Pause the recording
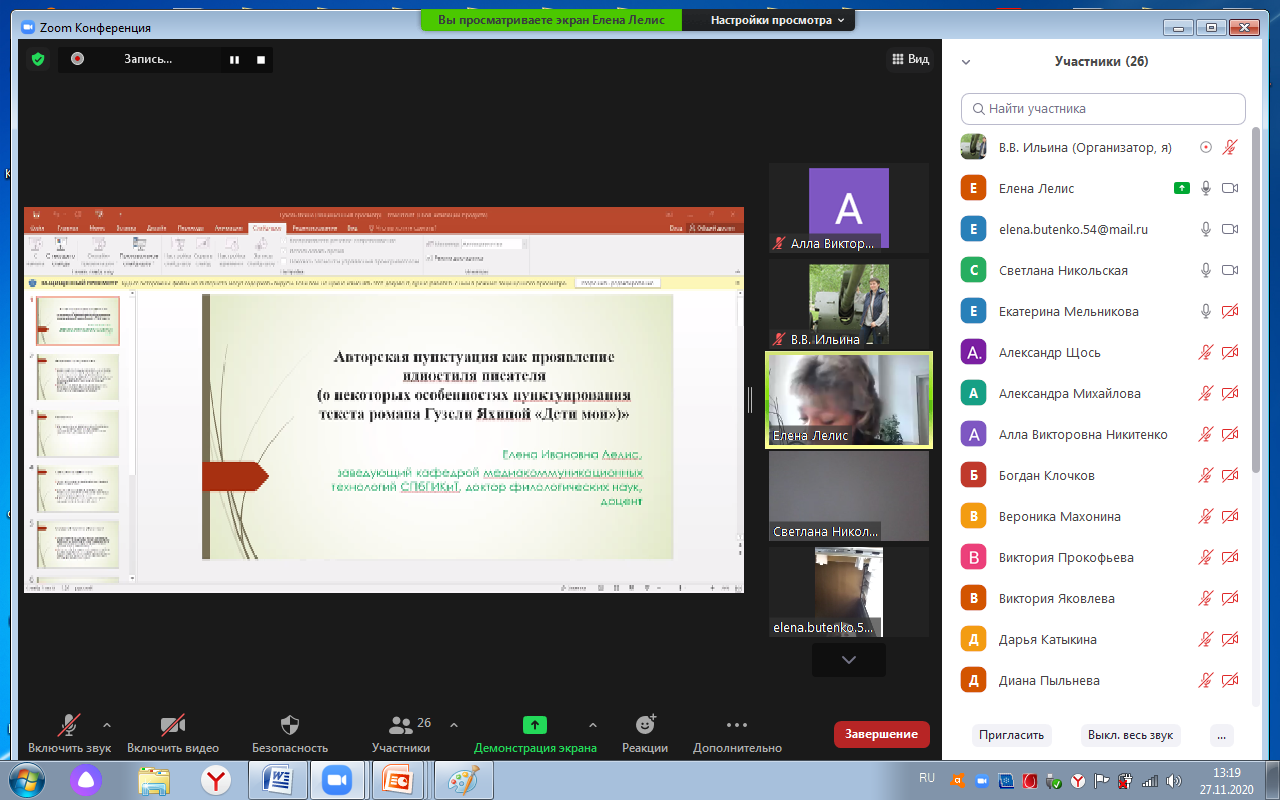 pyautogui.click(x=234, y=60)
